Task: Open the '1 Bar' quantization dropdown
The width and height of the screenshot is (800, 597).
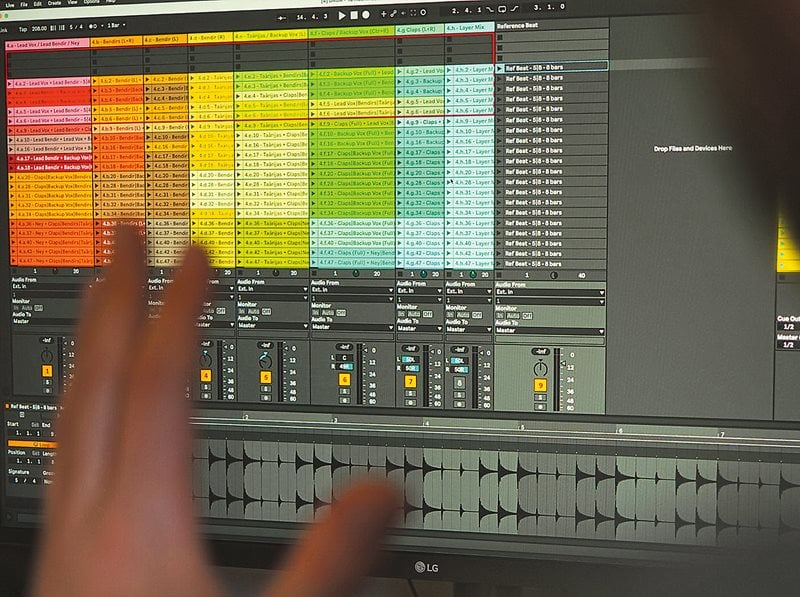Action: tap(116, 25)
